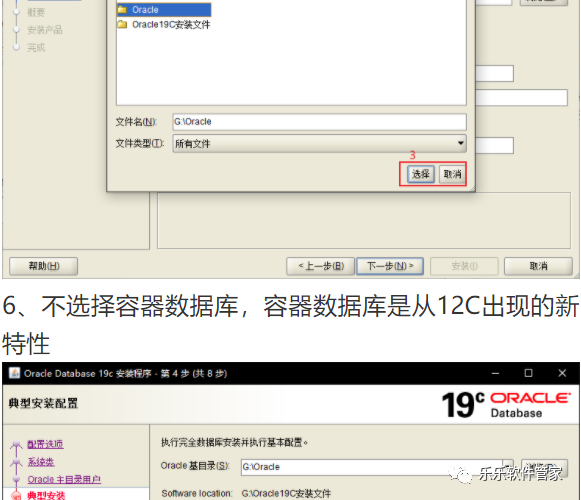Click the installer title bar Java icon
Screen dimensions: 581x500
coord(14,373)
